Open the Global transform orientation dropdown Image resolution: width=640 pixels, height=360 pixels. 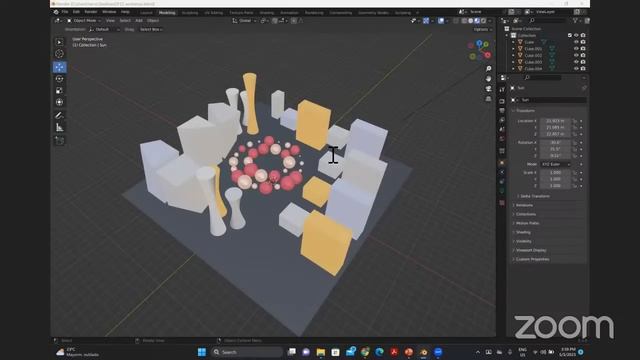click(244, 20)
